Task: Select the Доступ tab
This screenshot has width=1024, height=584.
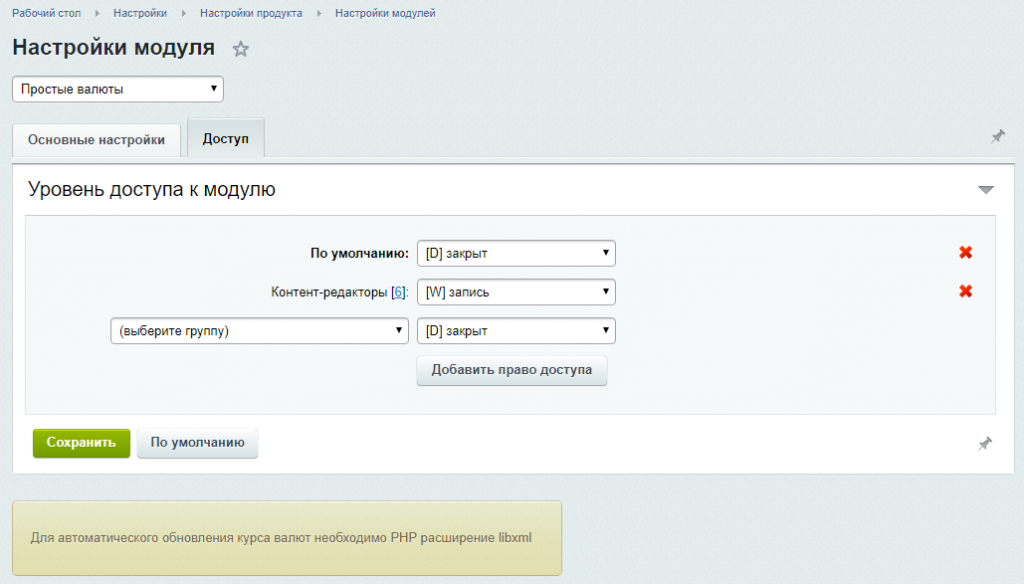Action: (x=225, y=138)
